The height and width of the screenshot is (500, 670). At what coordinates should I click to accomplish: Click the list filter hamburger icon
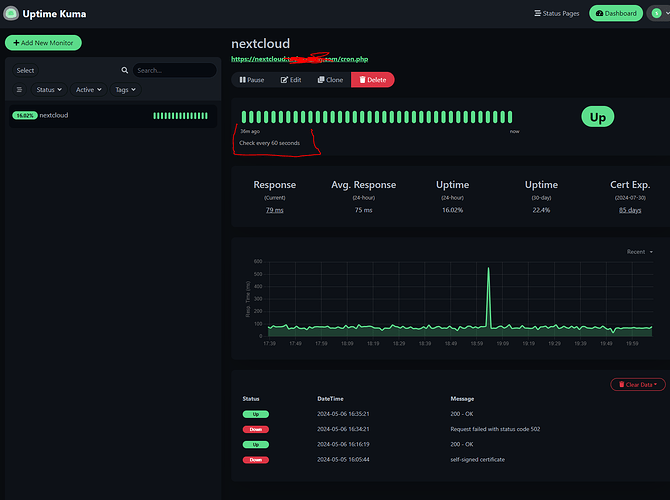(19, 90)
